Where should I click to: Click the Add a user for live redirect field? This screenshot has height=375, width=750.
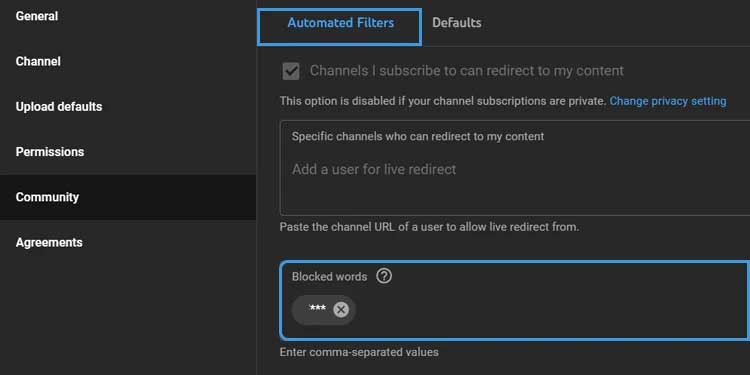(x=515, y=169)
